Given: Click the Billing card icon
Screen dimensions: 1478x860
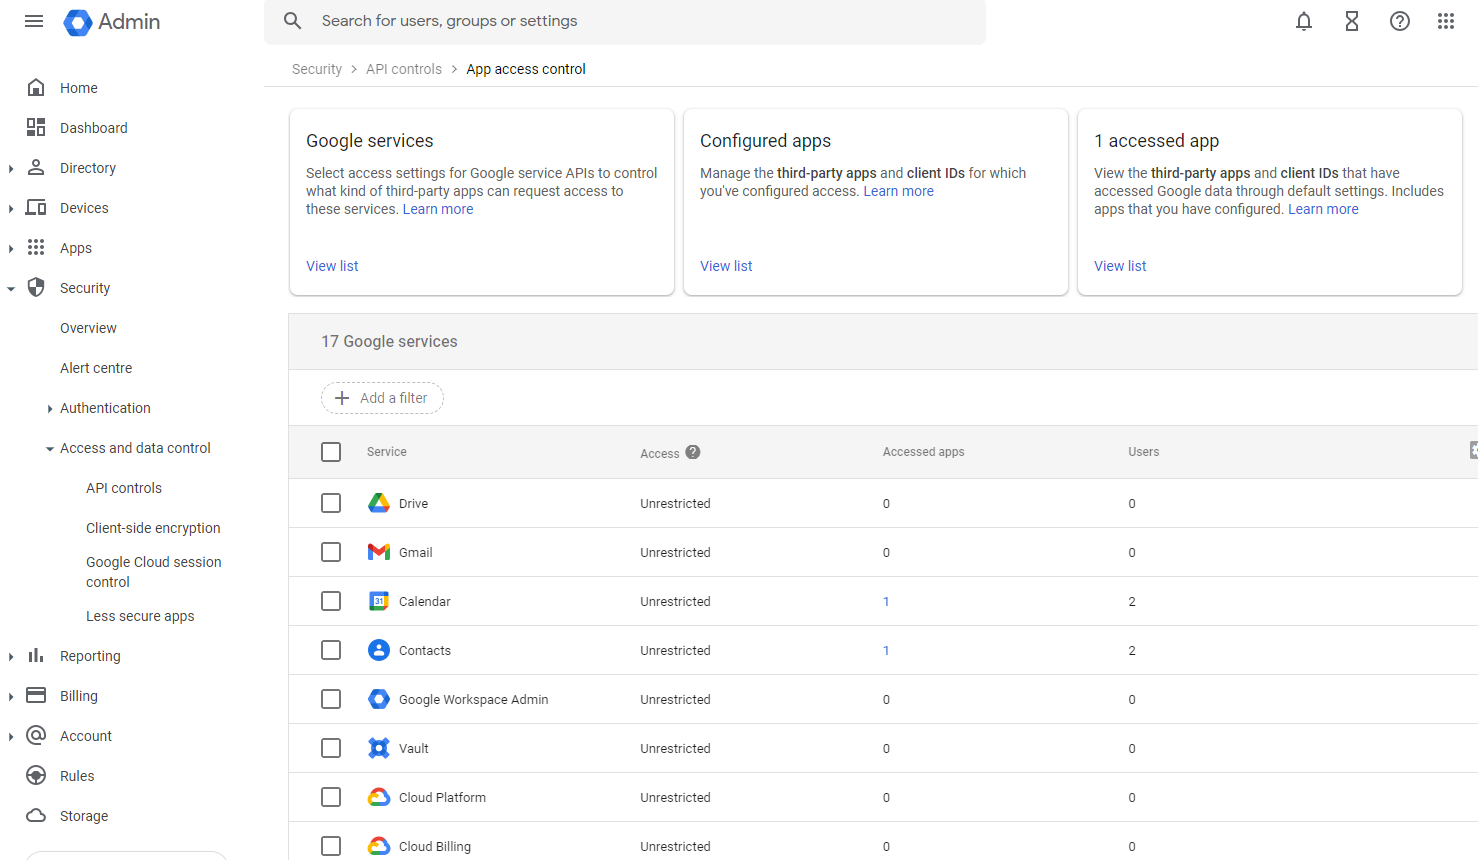Looking at the screenshot, I should 36,696.
